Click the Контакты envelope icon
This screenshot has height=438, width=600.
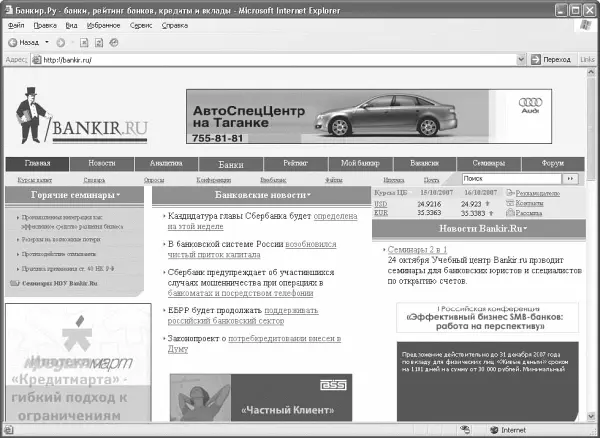click(x=510, y=203)
